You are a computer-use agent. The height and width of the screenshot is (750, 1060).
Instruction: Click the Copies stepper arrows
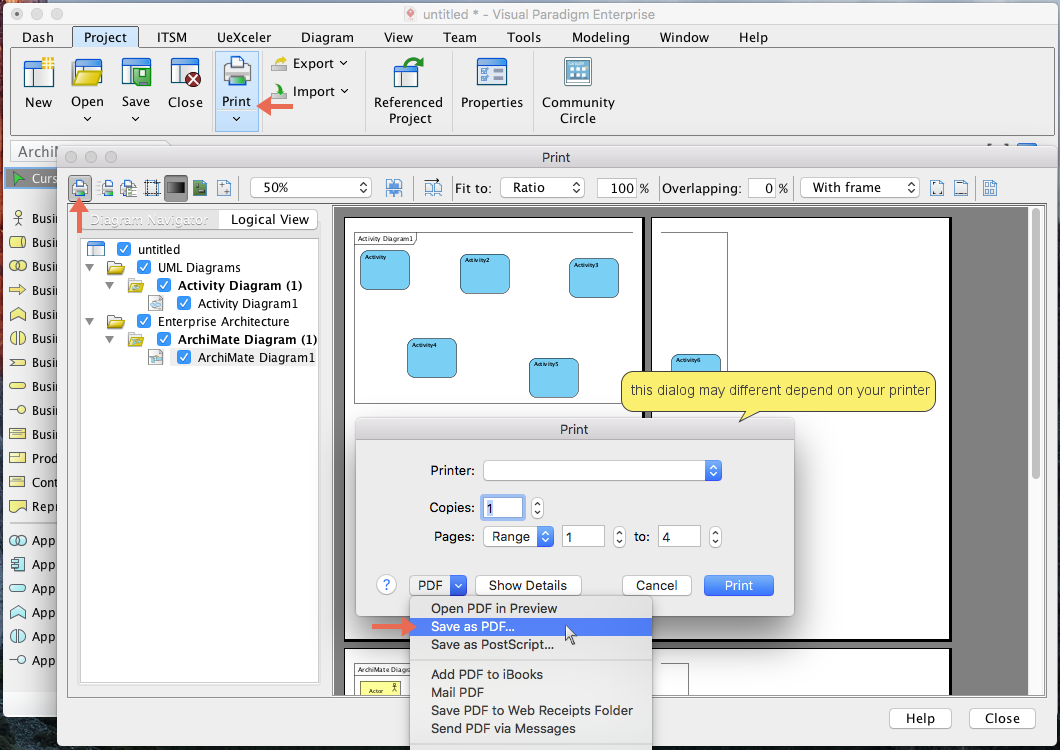click(x=537, y=507)
